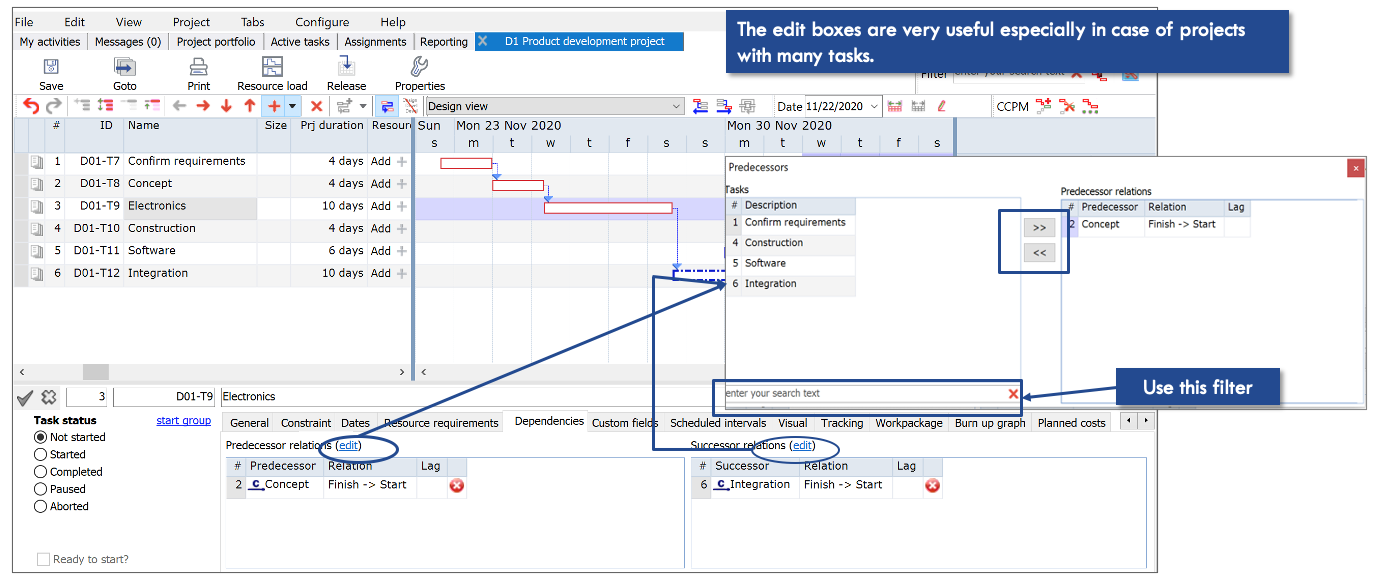Click the Predecessors dialog search text field
Screen dimensions: 1376x586
864,394
